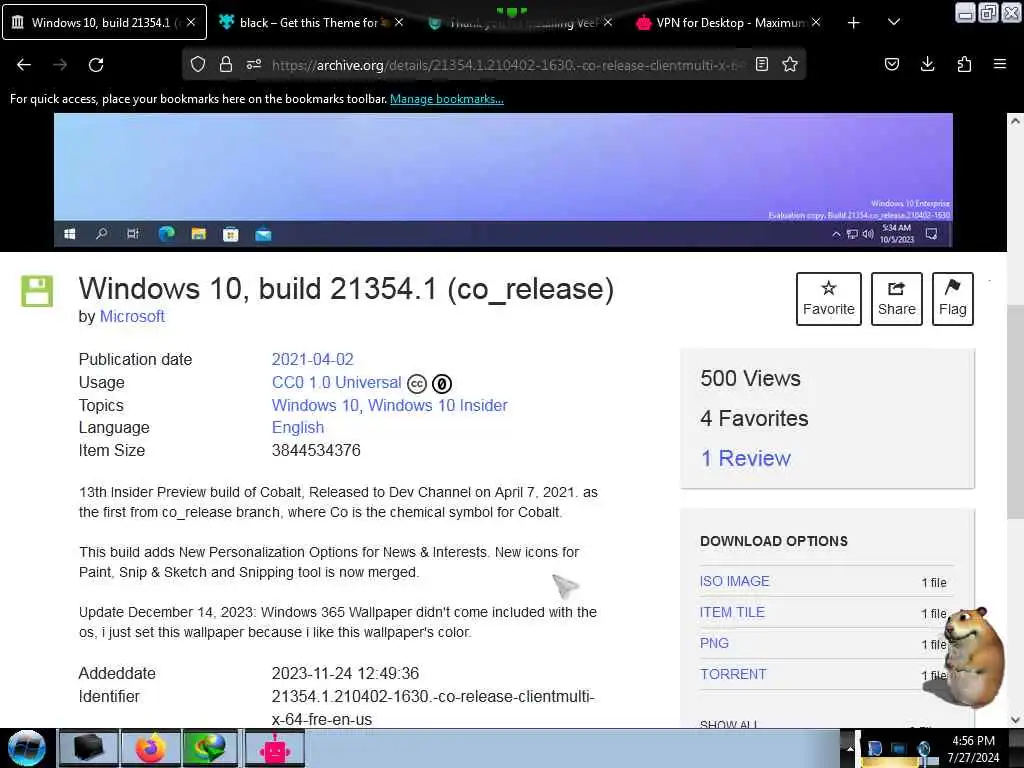Open the English language link
The height and width of the screenshot is (768, 1024).
tap(298, 427)
